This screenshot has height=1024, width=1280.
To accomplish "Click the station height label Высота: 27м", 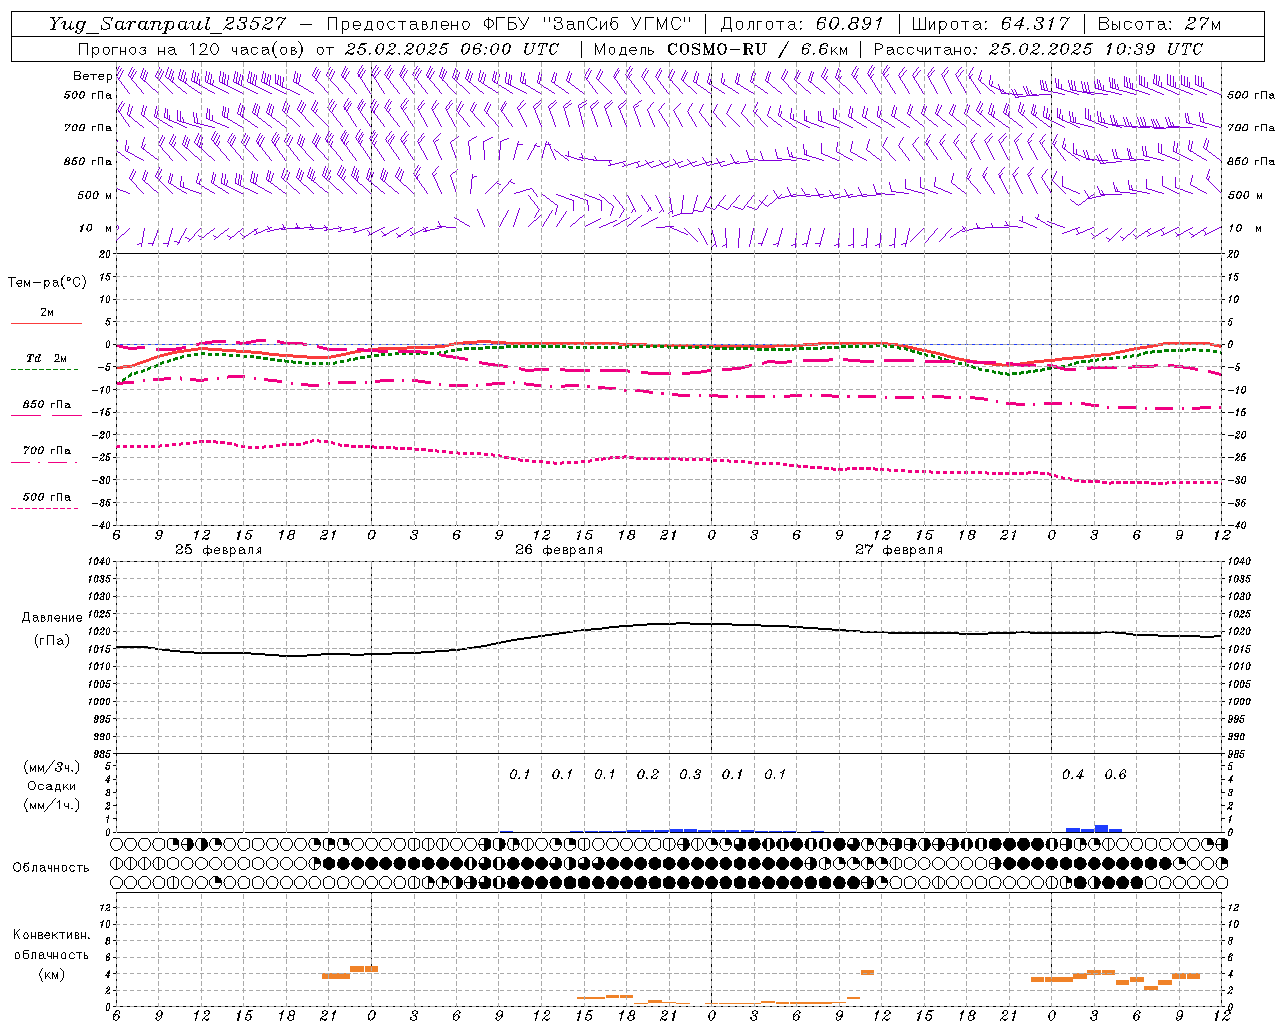I will point(1159,23).
